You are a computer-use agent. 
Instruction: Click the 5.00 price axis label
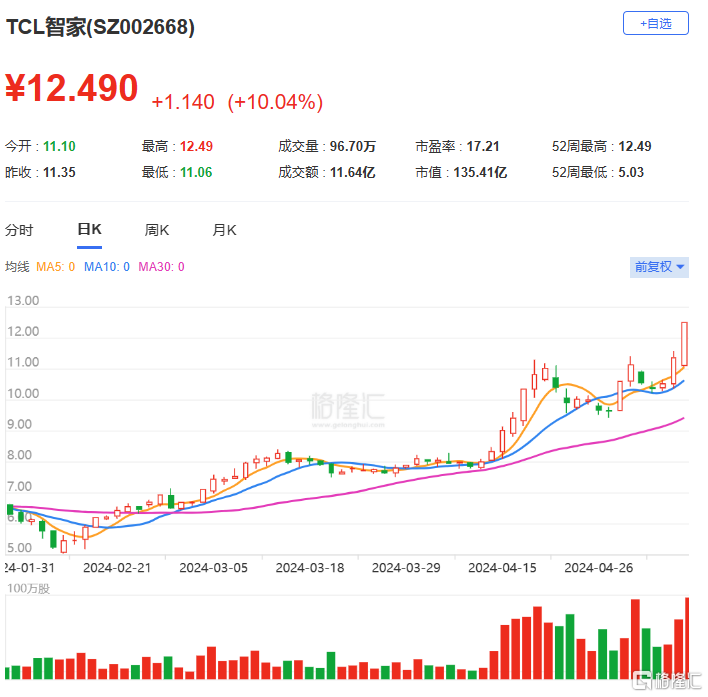pyautogui.click(x=19, y=548)
